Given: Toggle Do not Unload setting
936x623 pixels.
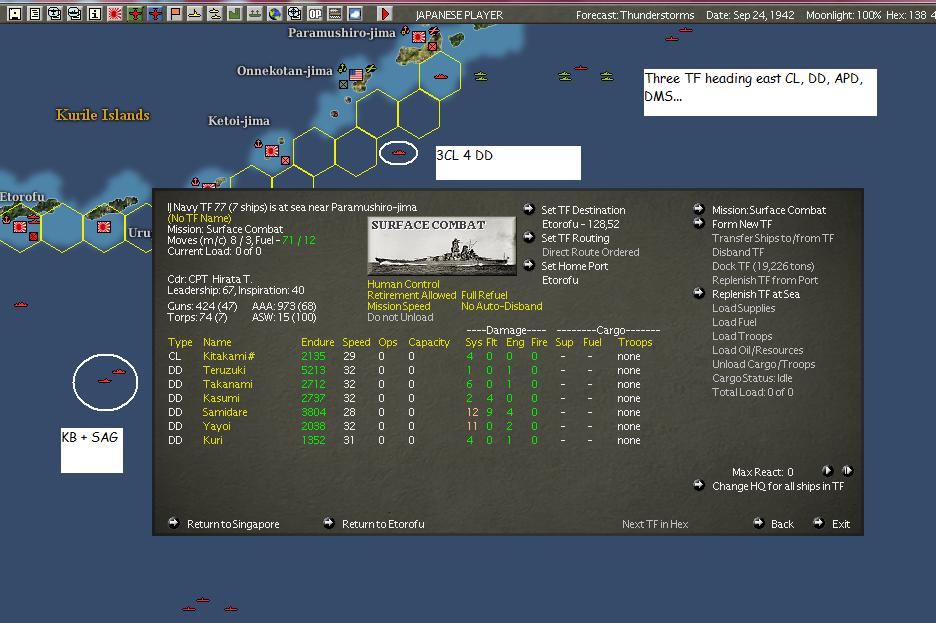Looking at the screenshot, I should pyautogui.click(x=400, y=317).
